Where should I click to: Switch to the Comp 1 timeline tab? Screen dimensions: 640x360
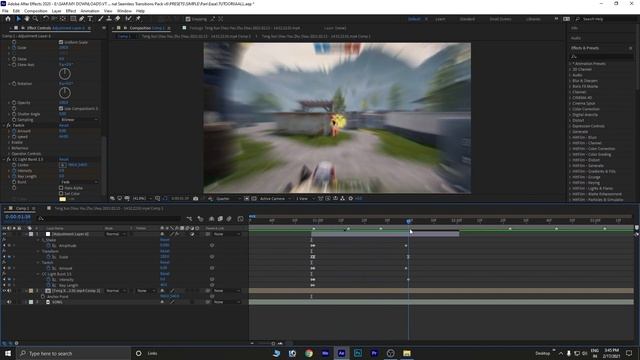click(x=22, y=209)
